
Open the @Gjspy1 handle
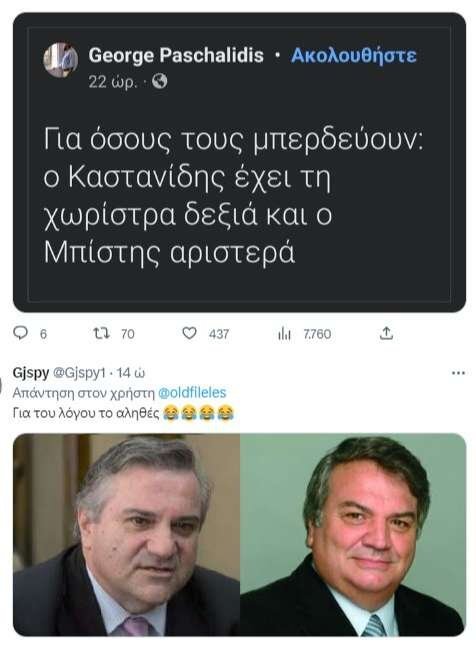[x=79, y=373]
